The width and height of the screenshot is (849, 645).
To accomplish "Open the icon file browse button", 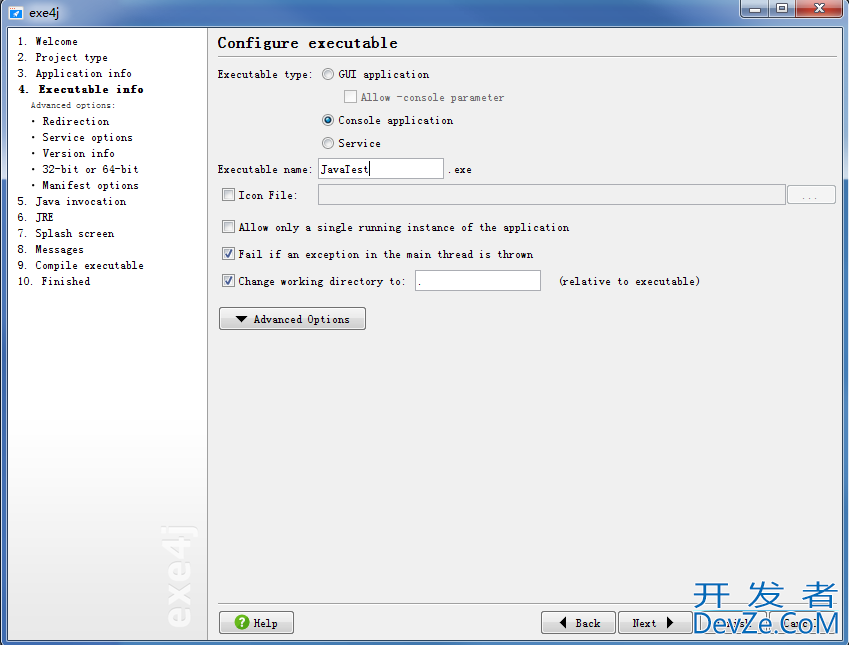I will tap(811, 195).
